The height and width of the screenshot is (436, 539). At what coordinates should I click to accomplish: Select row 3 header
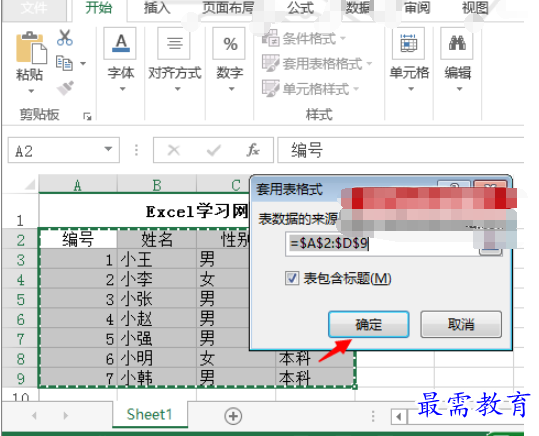[21, 259]
